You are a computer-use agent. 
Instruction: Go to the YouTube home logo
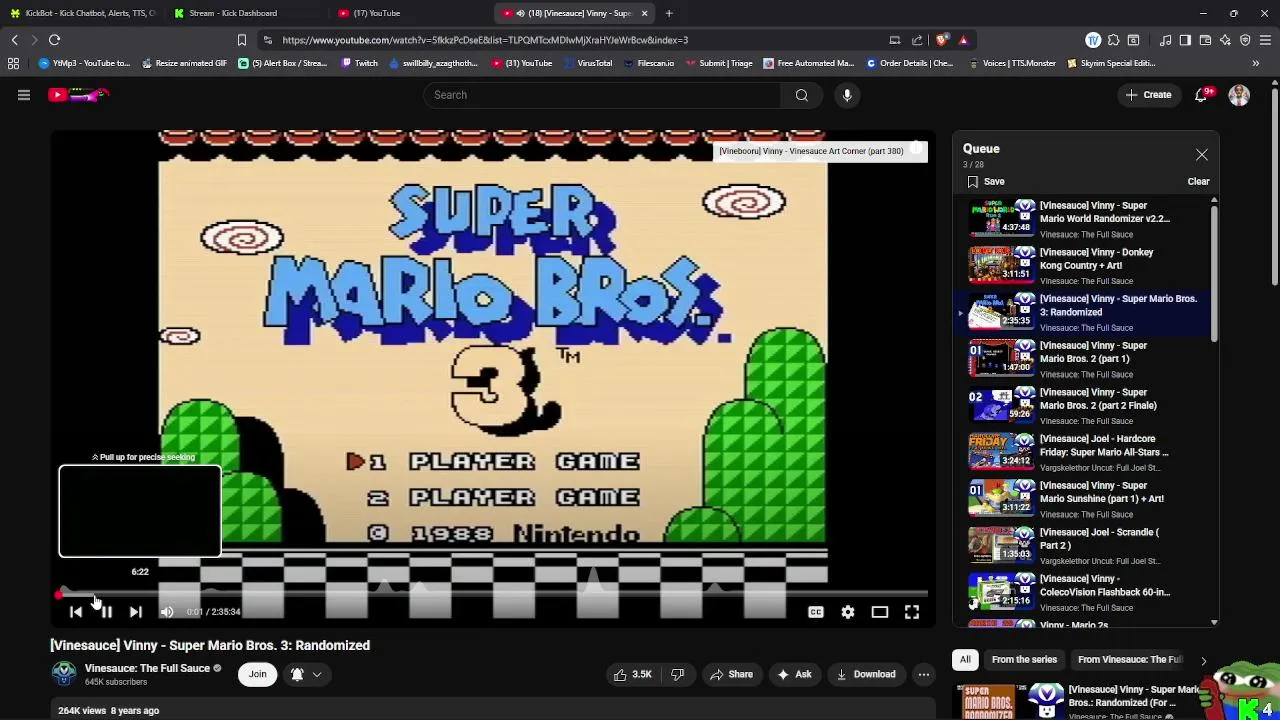(x=78, y=95)
